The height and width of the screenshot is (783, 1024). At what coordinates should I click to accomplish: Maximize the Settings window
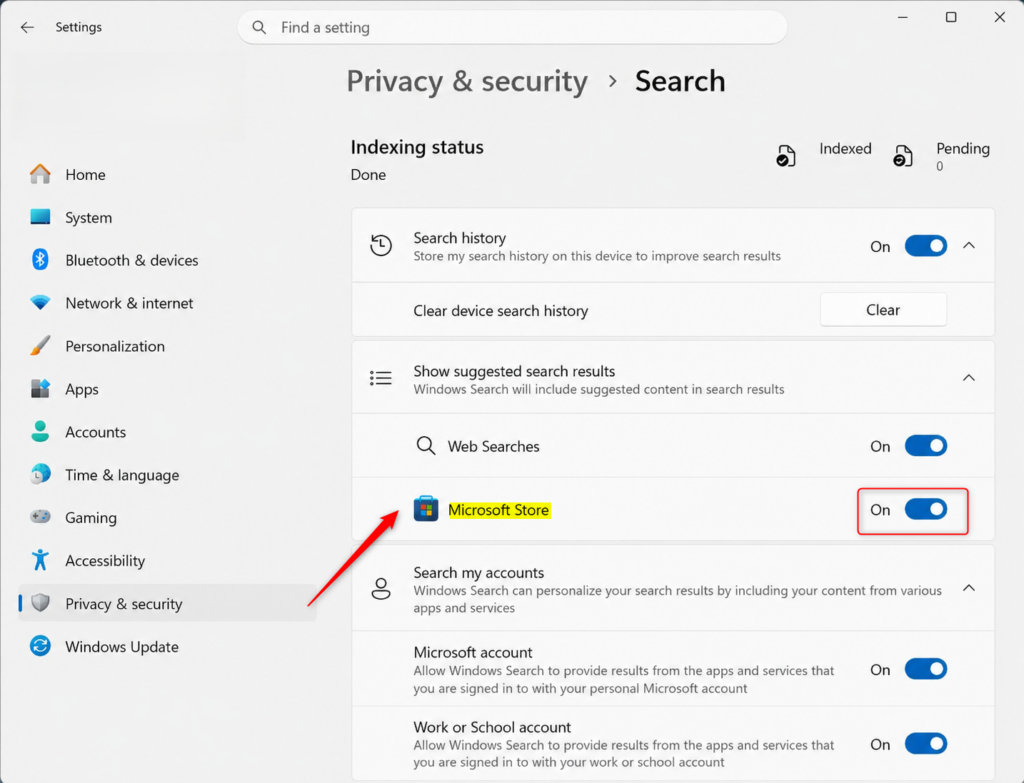point(951,18)
